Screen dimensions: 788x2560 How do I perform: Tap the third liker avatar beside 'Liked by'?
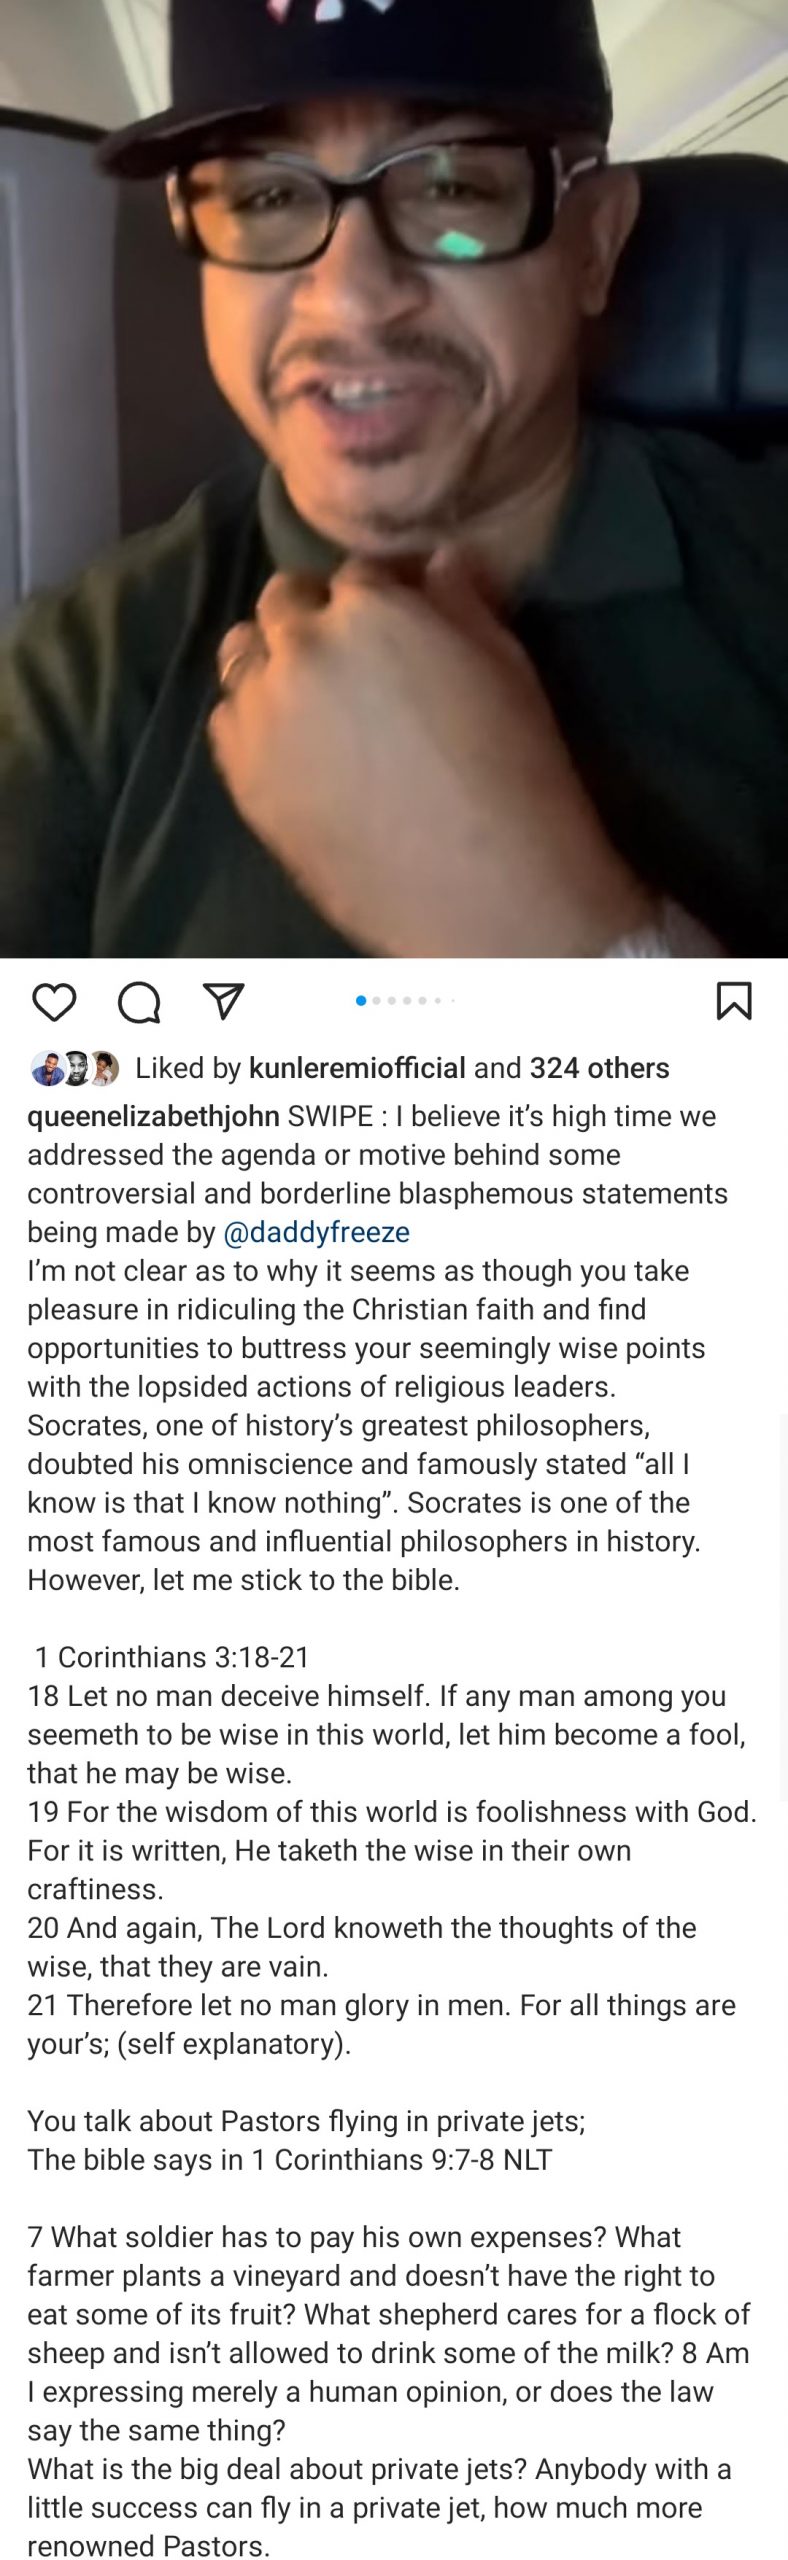point(104,1068)
